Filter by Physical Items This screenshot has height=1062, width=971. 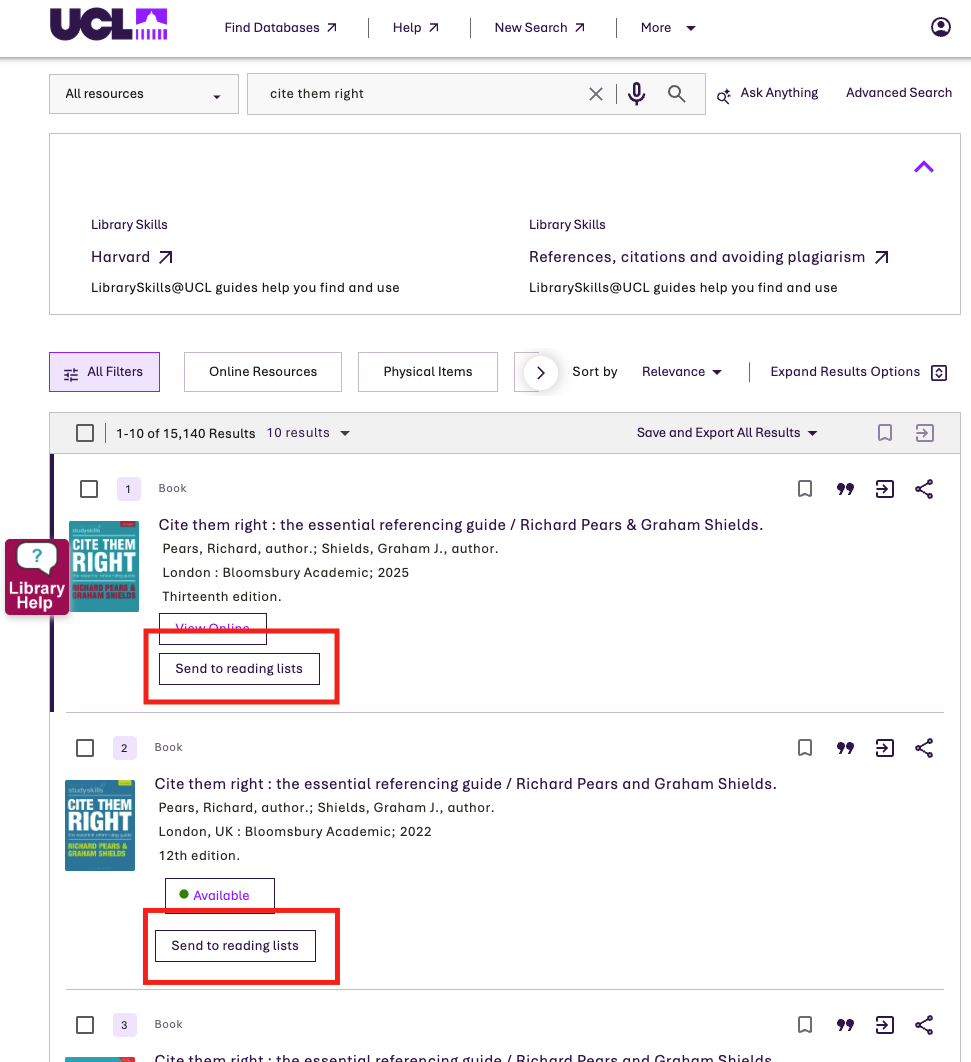(x=427, y=372)
